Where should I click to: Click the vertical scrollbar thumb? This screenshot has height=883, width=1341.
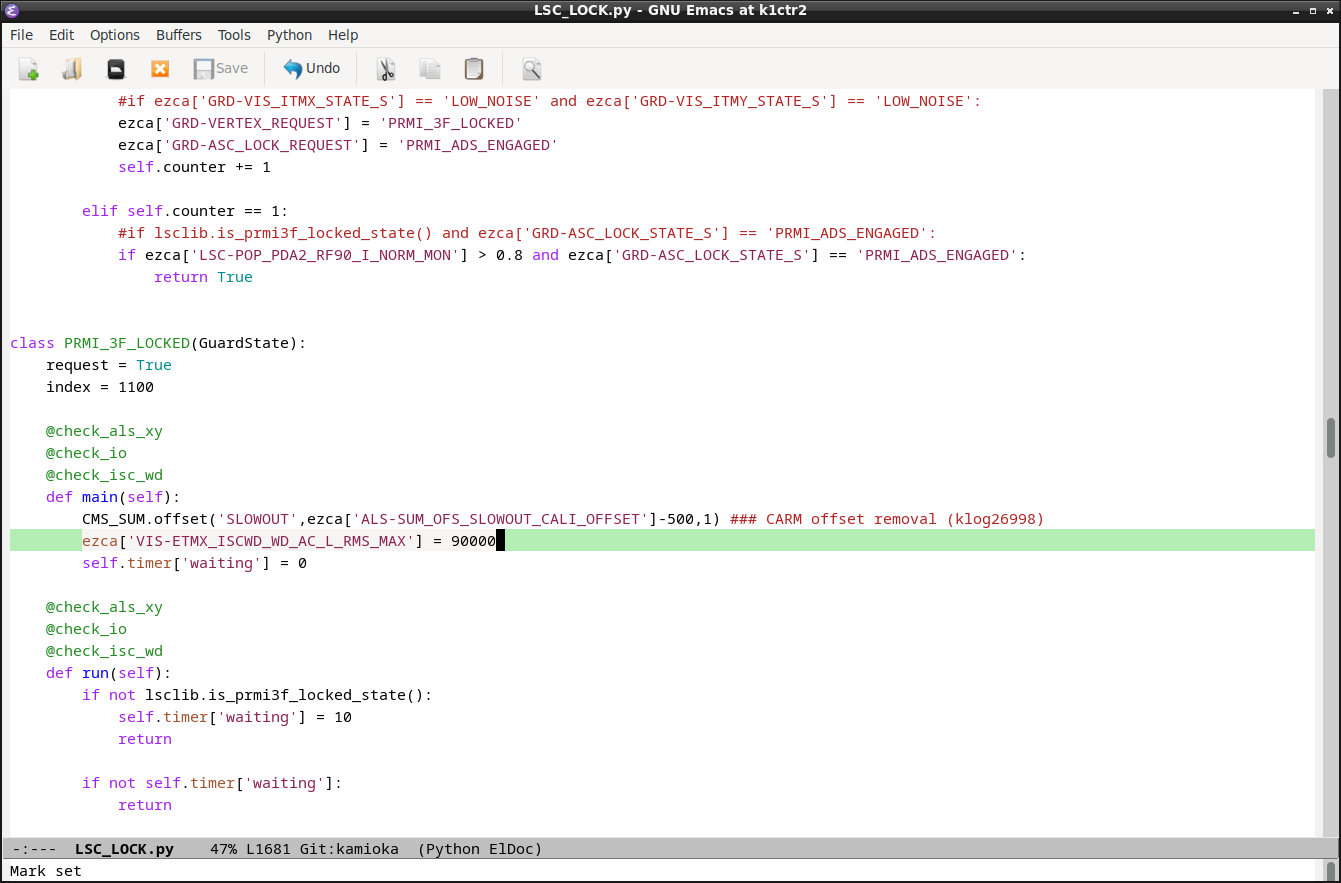[1330, 437]
